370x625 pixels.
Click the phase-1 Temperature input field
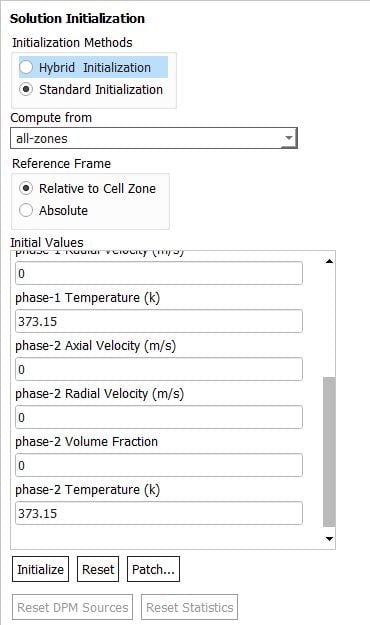(x=159, y=321)
